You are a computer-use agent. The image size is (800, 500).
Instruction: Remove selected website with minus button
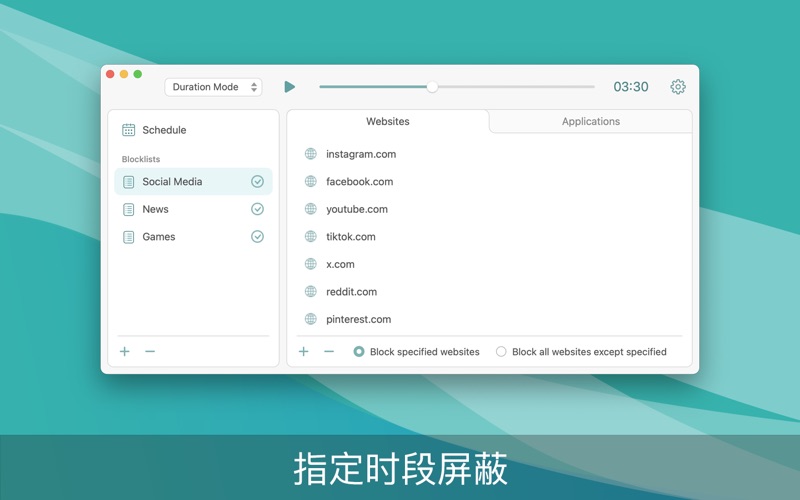click(329, 352)
